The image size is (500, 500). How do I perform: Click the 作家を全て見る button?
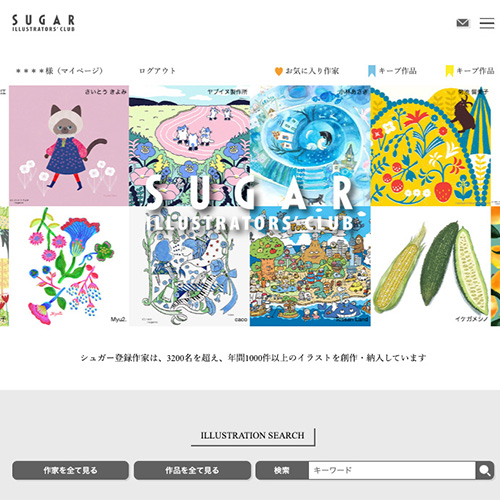pyautogui.click(x=70, y=470)
